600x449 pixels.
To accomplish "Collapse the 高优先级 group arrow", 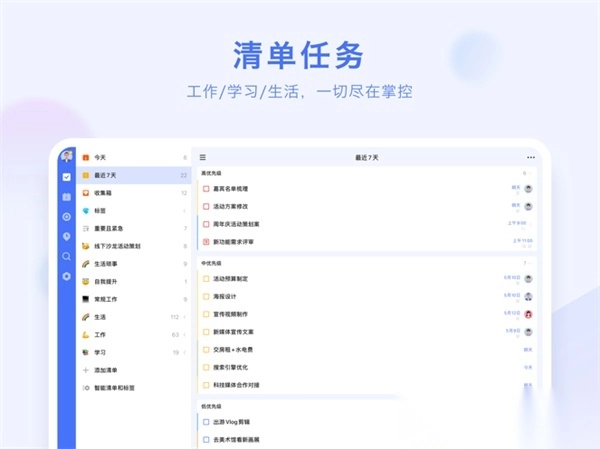I will point(530,173).
